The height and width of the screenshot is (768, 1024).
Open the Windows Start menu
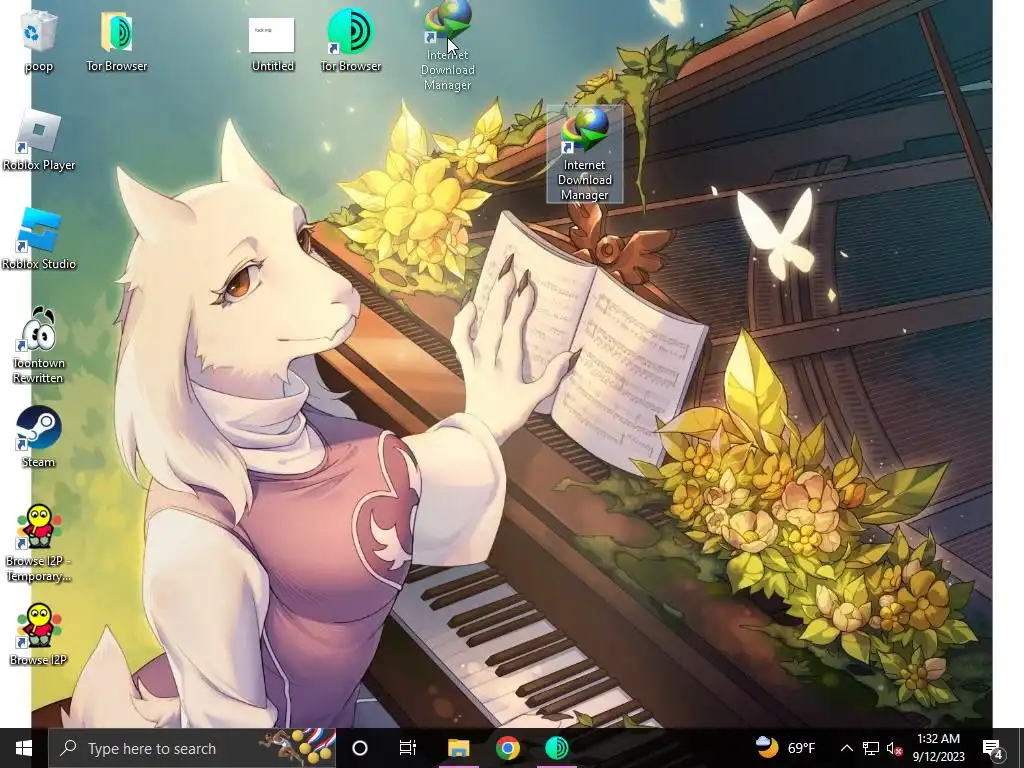[x=24, y=748]
